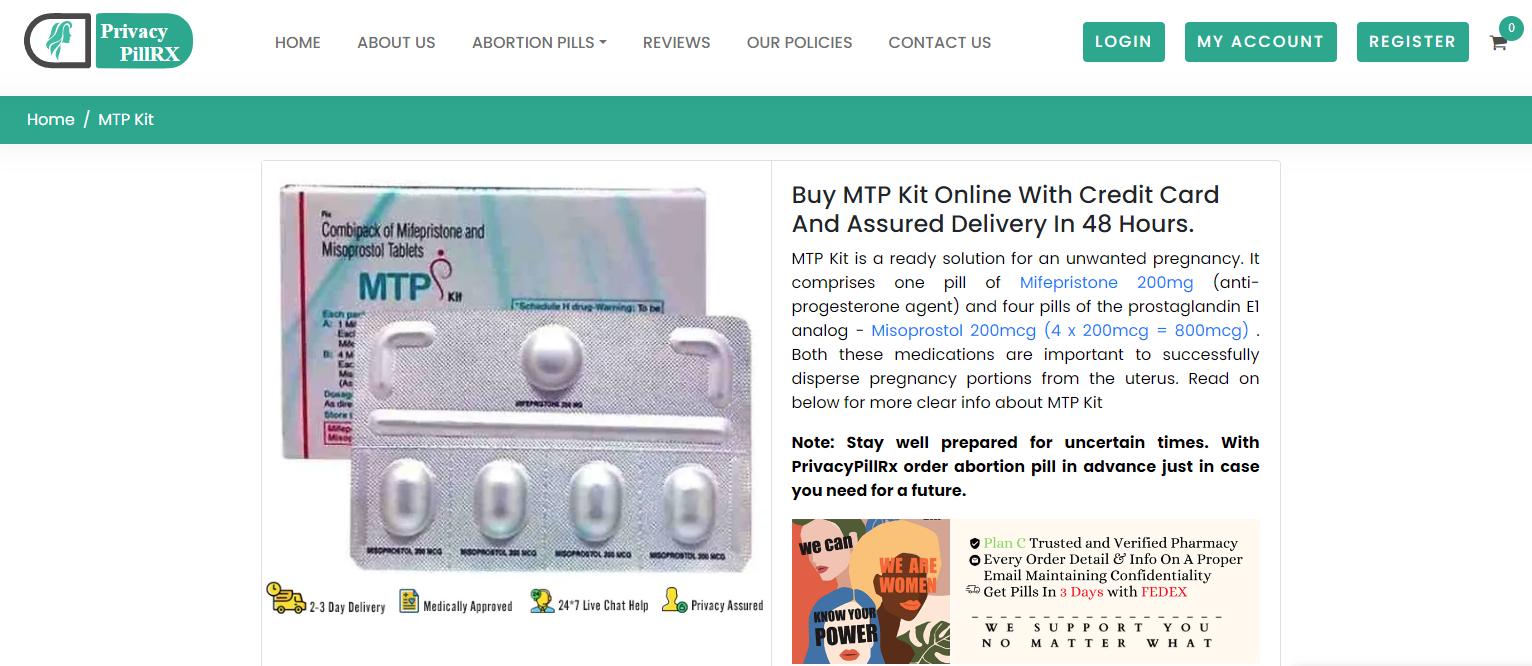1532x666 pixels.
Task: Open Our Policies in the navigation
Action: coord(799,42)
